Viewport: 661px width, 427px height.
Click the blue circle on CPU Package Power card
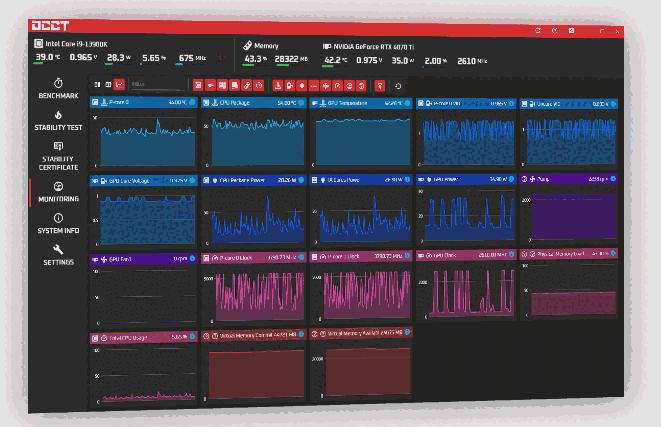pos(301,180)
